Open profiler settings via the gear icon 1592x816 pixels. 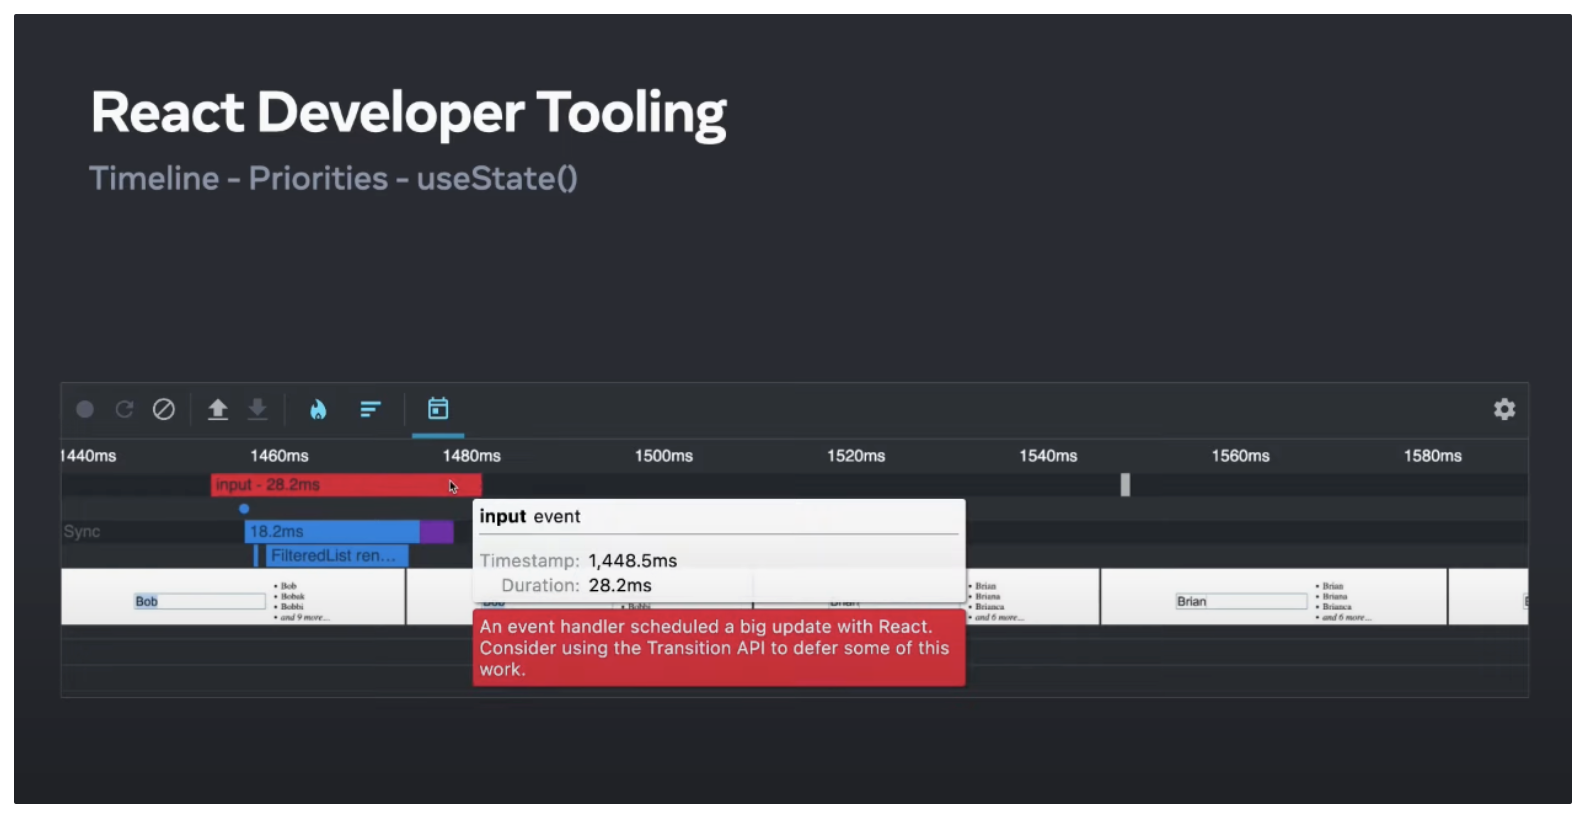point(1504,409)
